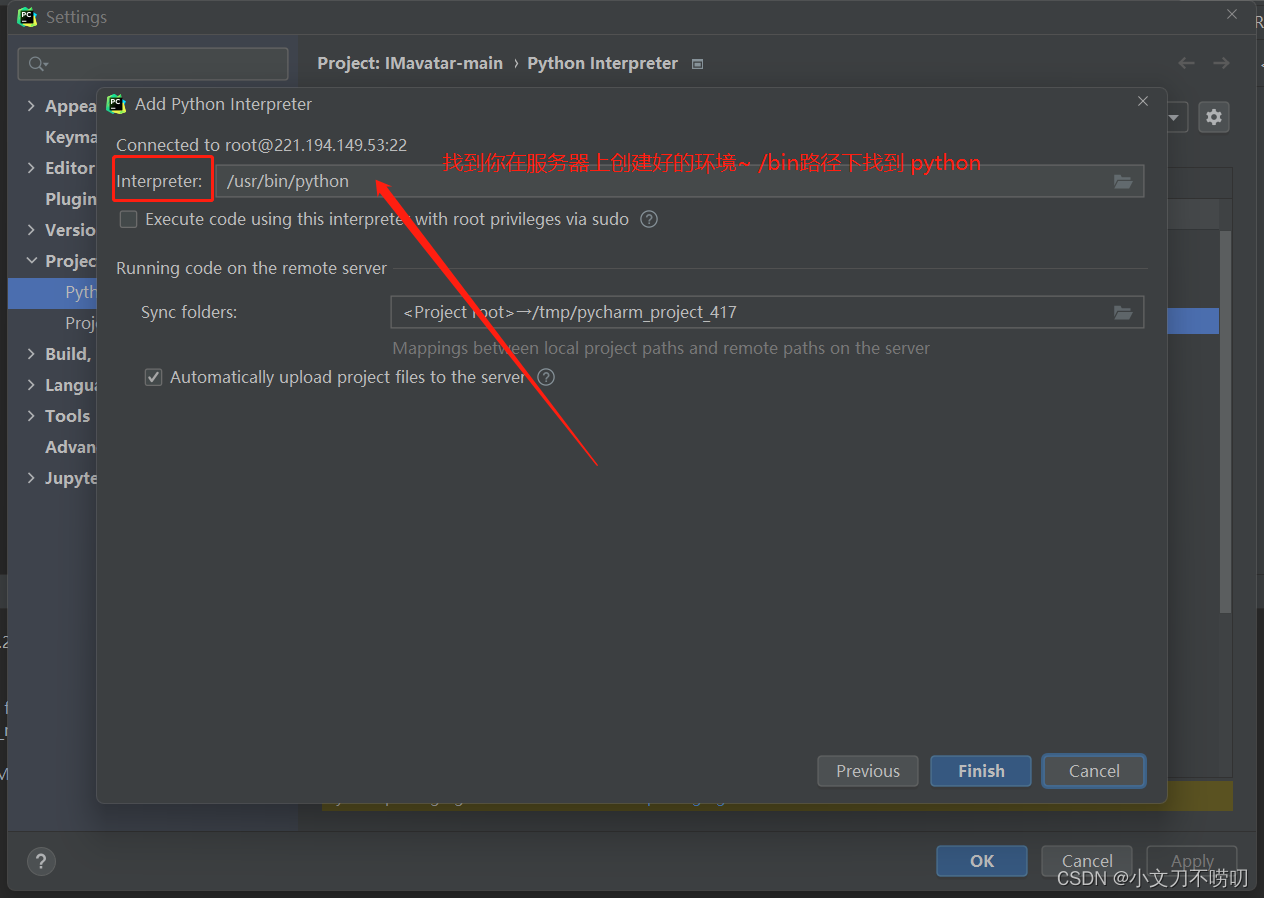Expand the Build, Execution settings category
The width and height of the screenshot is (1264, 898).
tap(31, 354)
